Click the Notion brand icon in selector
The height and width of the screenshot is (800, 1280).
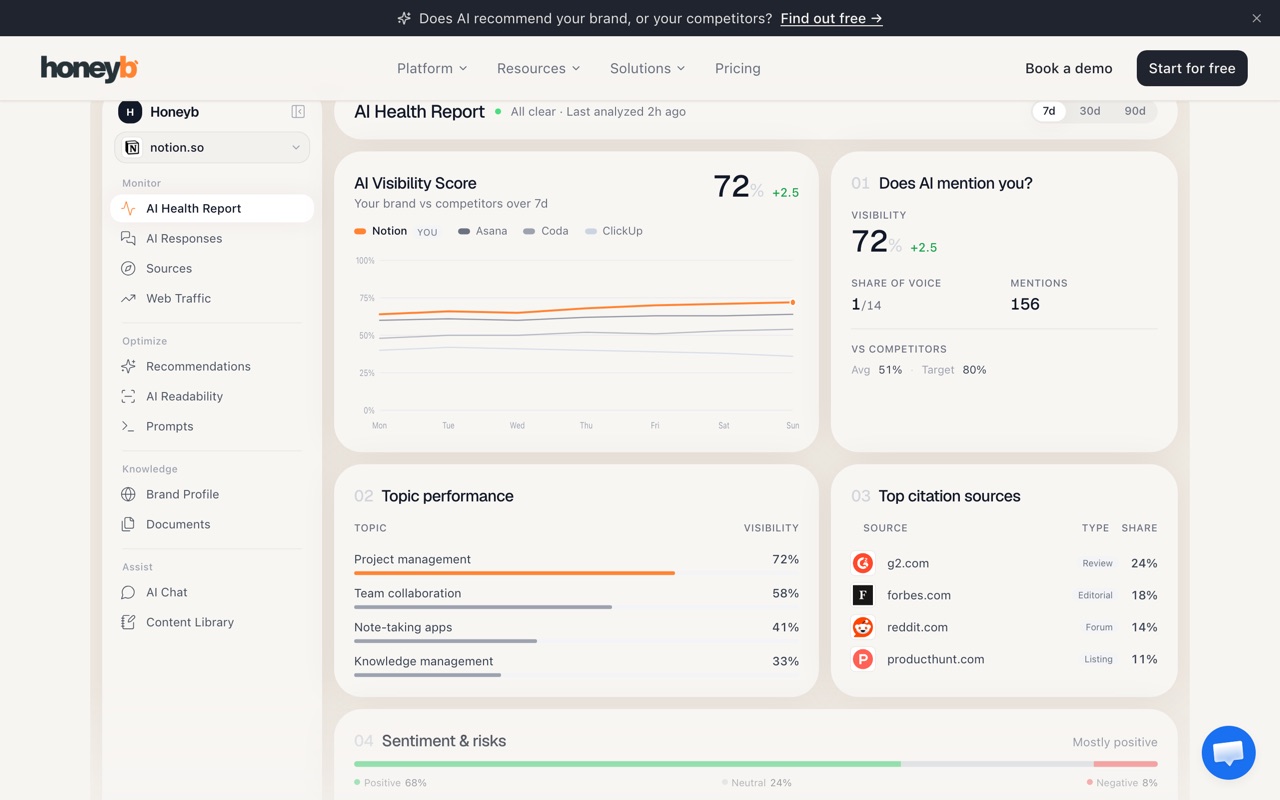tap(132, 148)
